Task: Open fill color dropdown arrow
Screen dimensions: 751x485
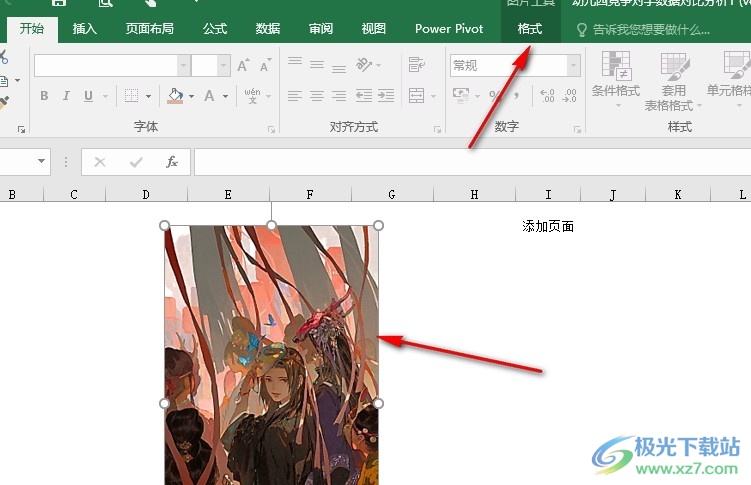Action: 192,96
